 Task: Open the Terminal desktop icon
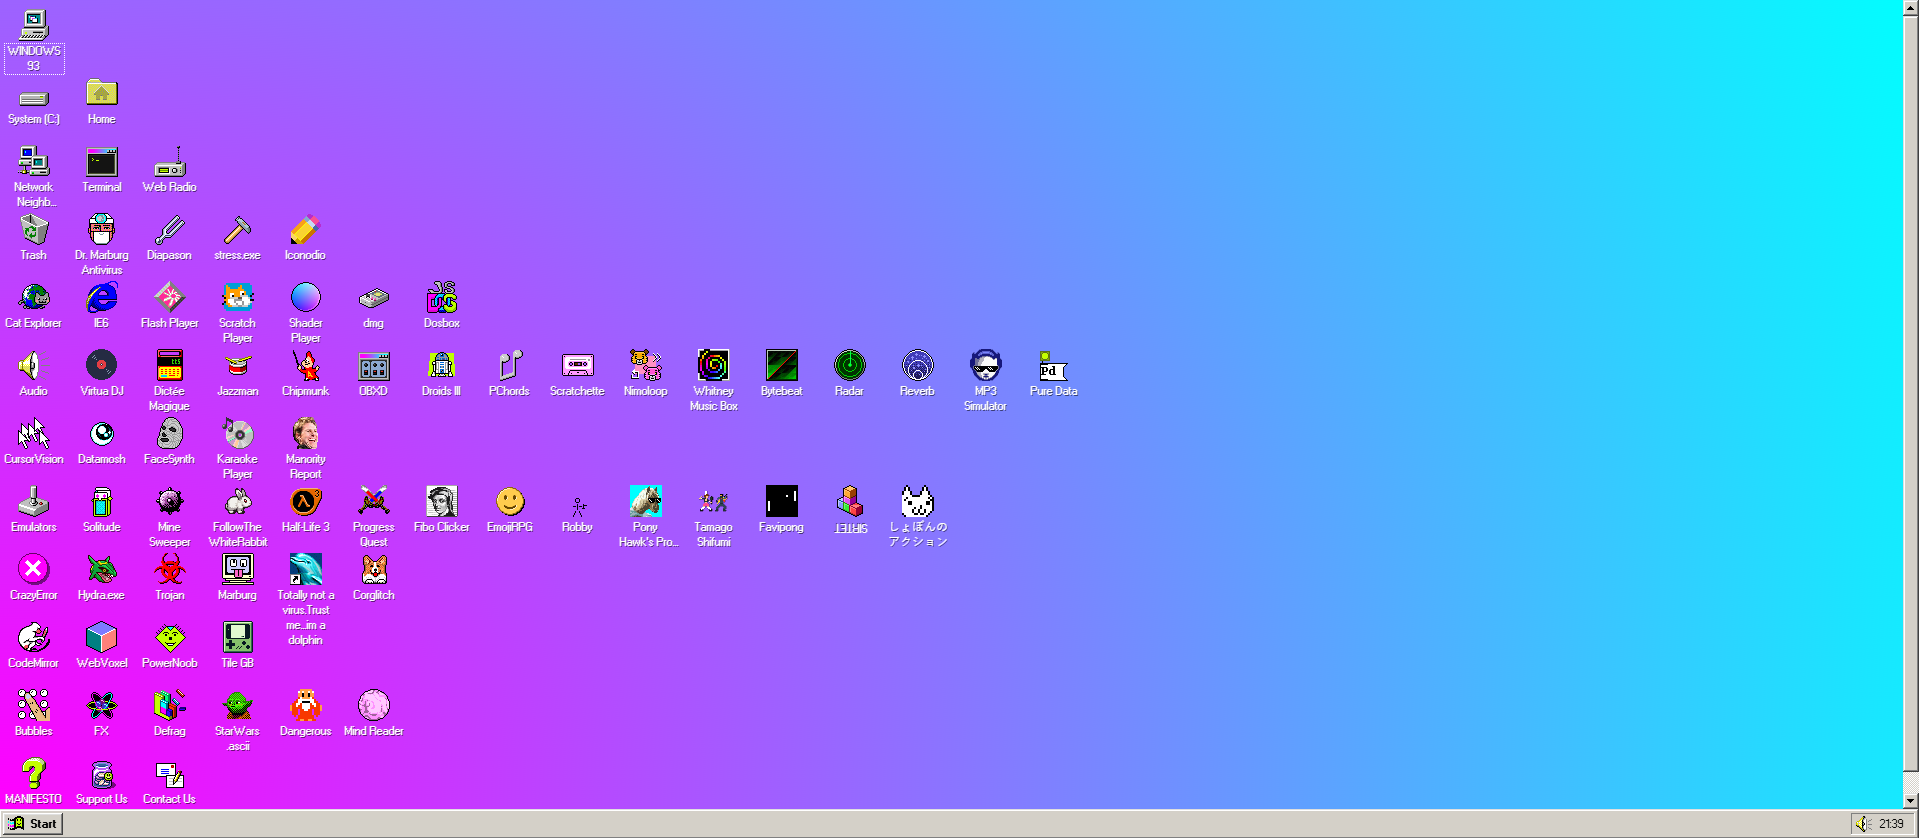tap(101, 163)
